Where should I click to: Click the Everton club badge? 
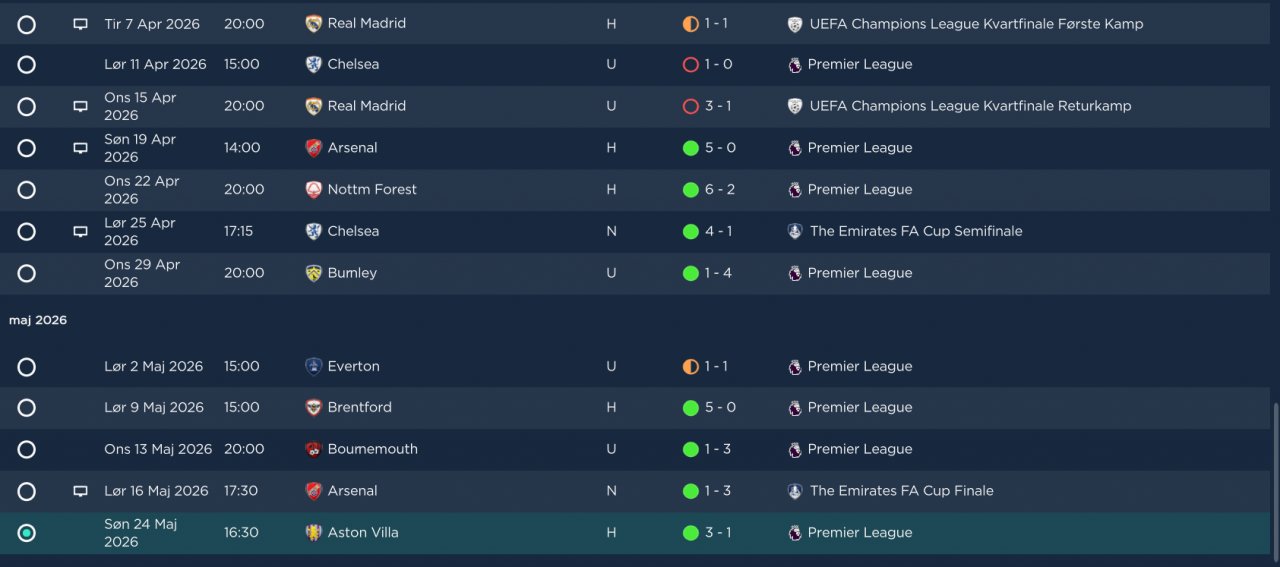pos(314,366)
